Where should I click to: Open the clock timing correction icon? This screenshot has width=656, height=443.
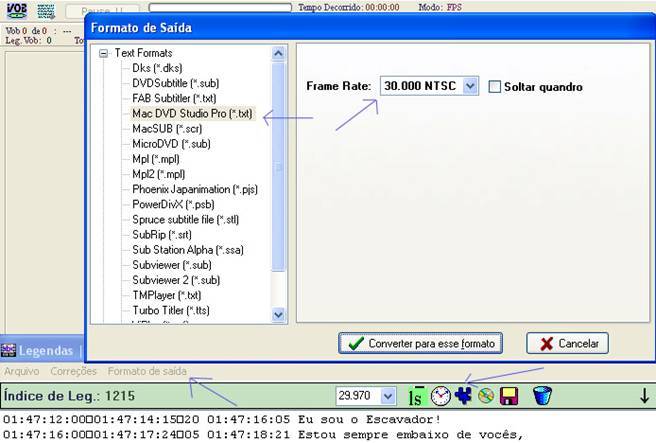[441, 396]
